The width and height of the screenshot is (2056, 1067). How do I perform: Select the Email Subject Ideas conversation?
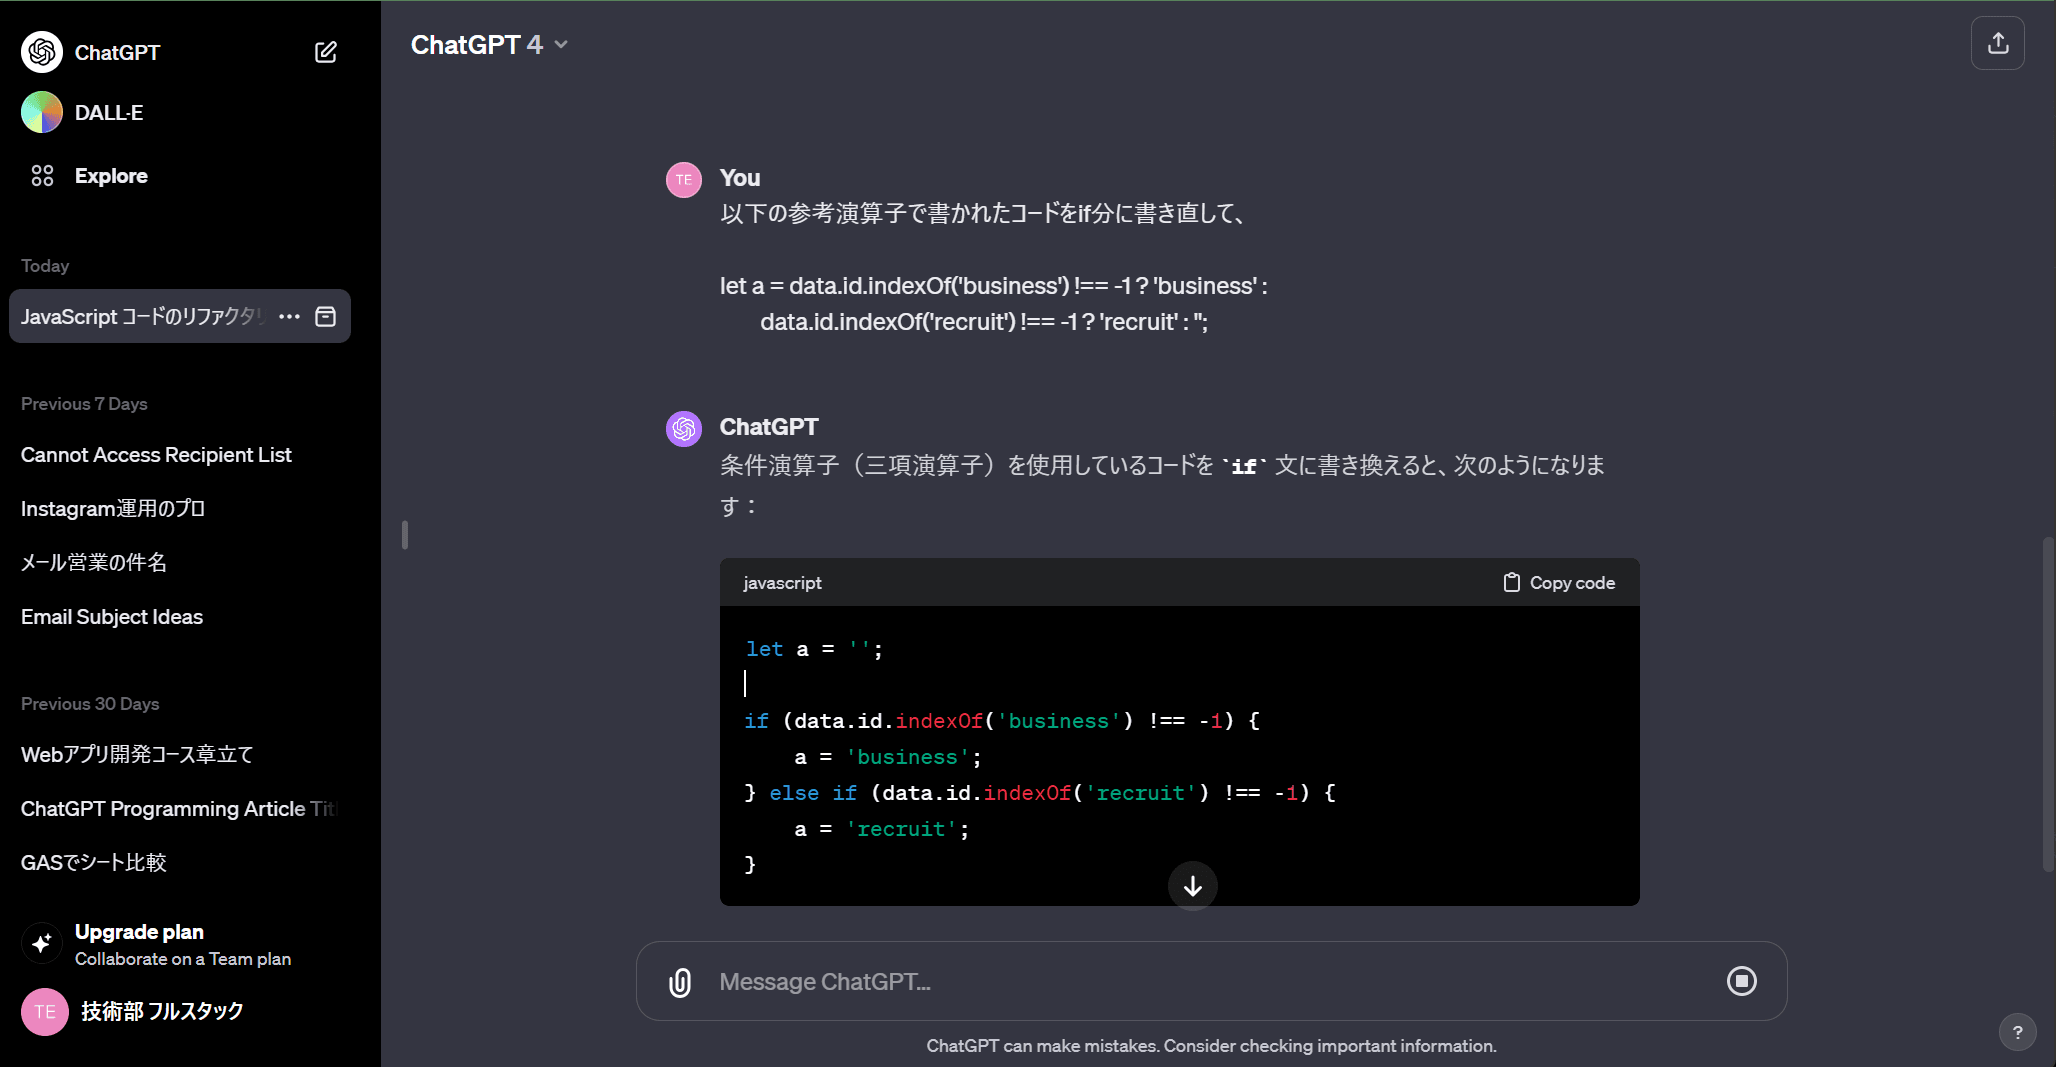pos(112,617)
